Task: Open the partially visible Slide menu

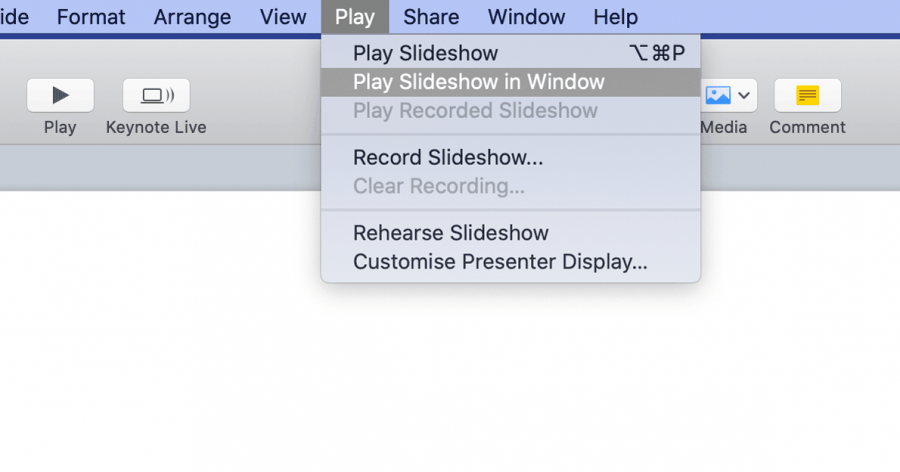Action: (x=14, y=17)
